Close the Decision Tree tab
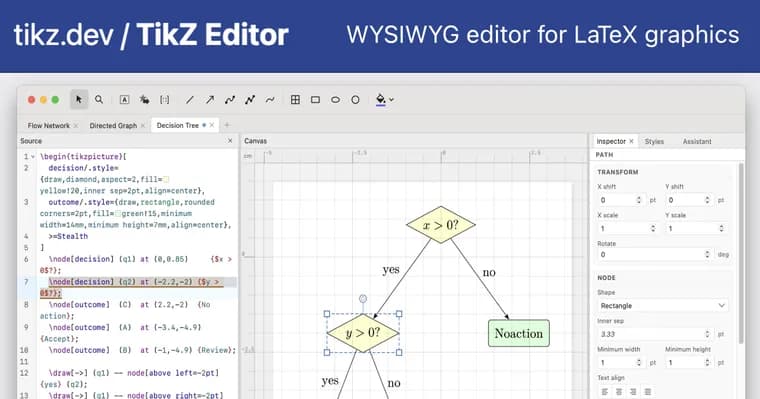 coord(212,125)
